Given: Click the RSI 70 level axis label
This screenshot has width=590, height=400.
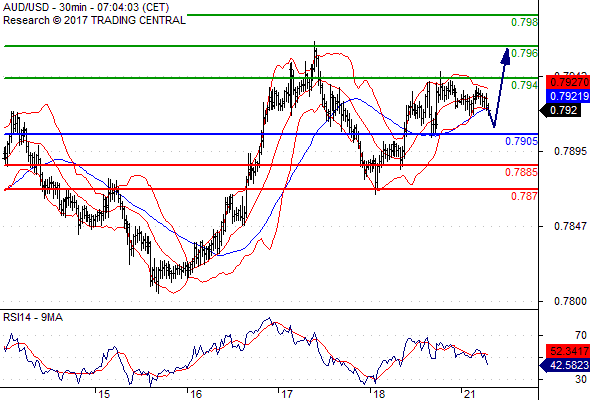Looking at the screenshot, I should pyautogui.click(x=581, y=335).
